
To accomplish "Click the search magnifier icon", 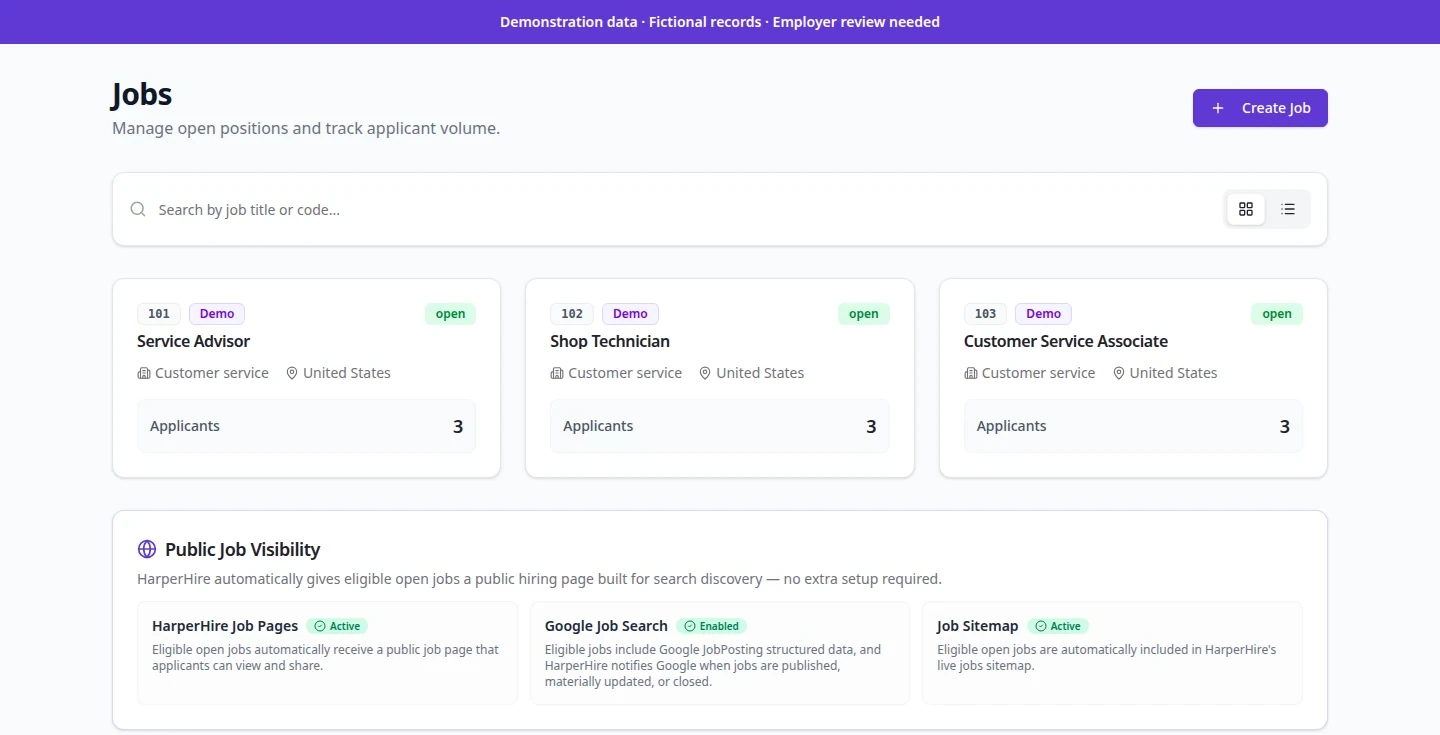I will pyautogui.click(x=138, y=209).
